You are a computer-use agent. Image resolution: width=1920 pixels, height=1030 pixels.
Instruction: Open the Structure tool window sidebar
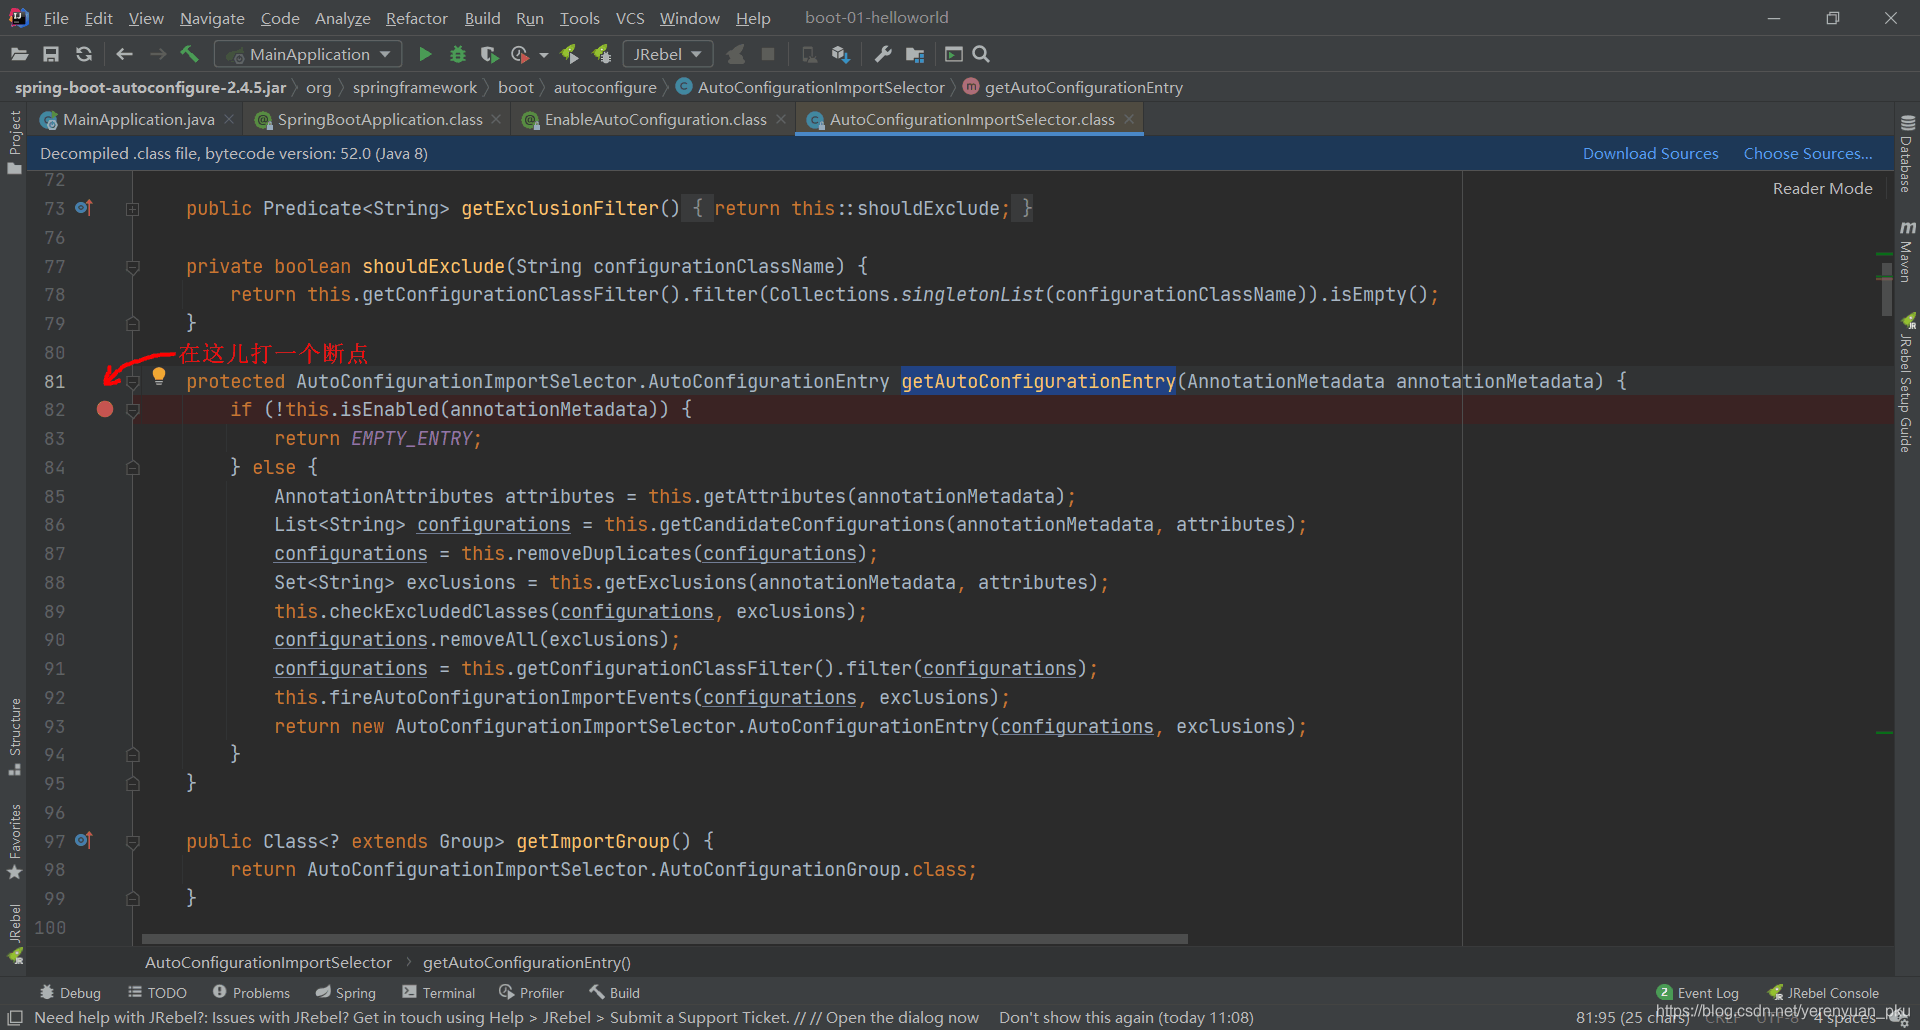tap(14, 736)
